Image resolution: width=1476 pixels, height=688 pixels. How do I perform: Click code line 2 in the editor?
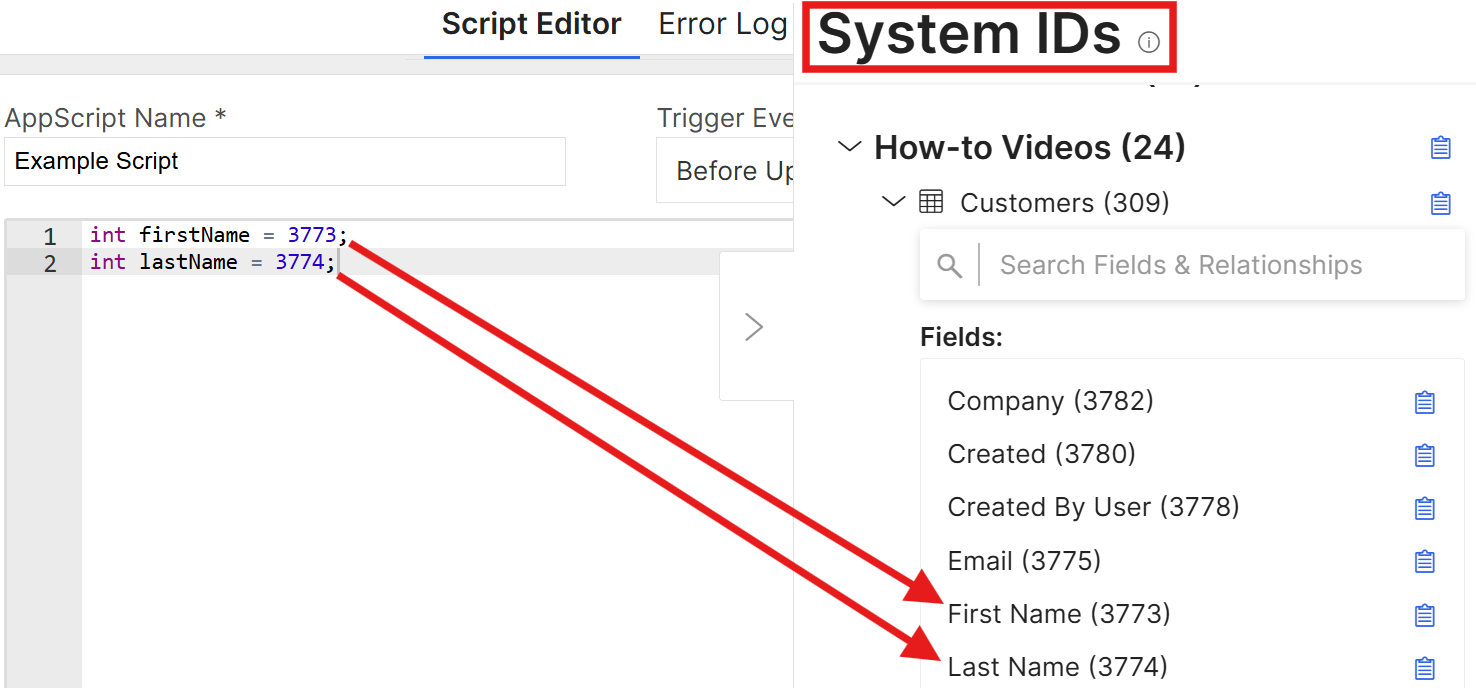pos(213,262)
